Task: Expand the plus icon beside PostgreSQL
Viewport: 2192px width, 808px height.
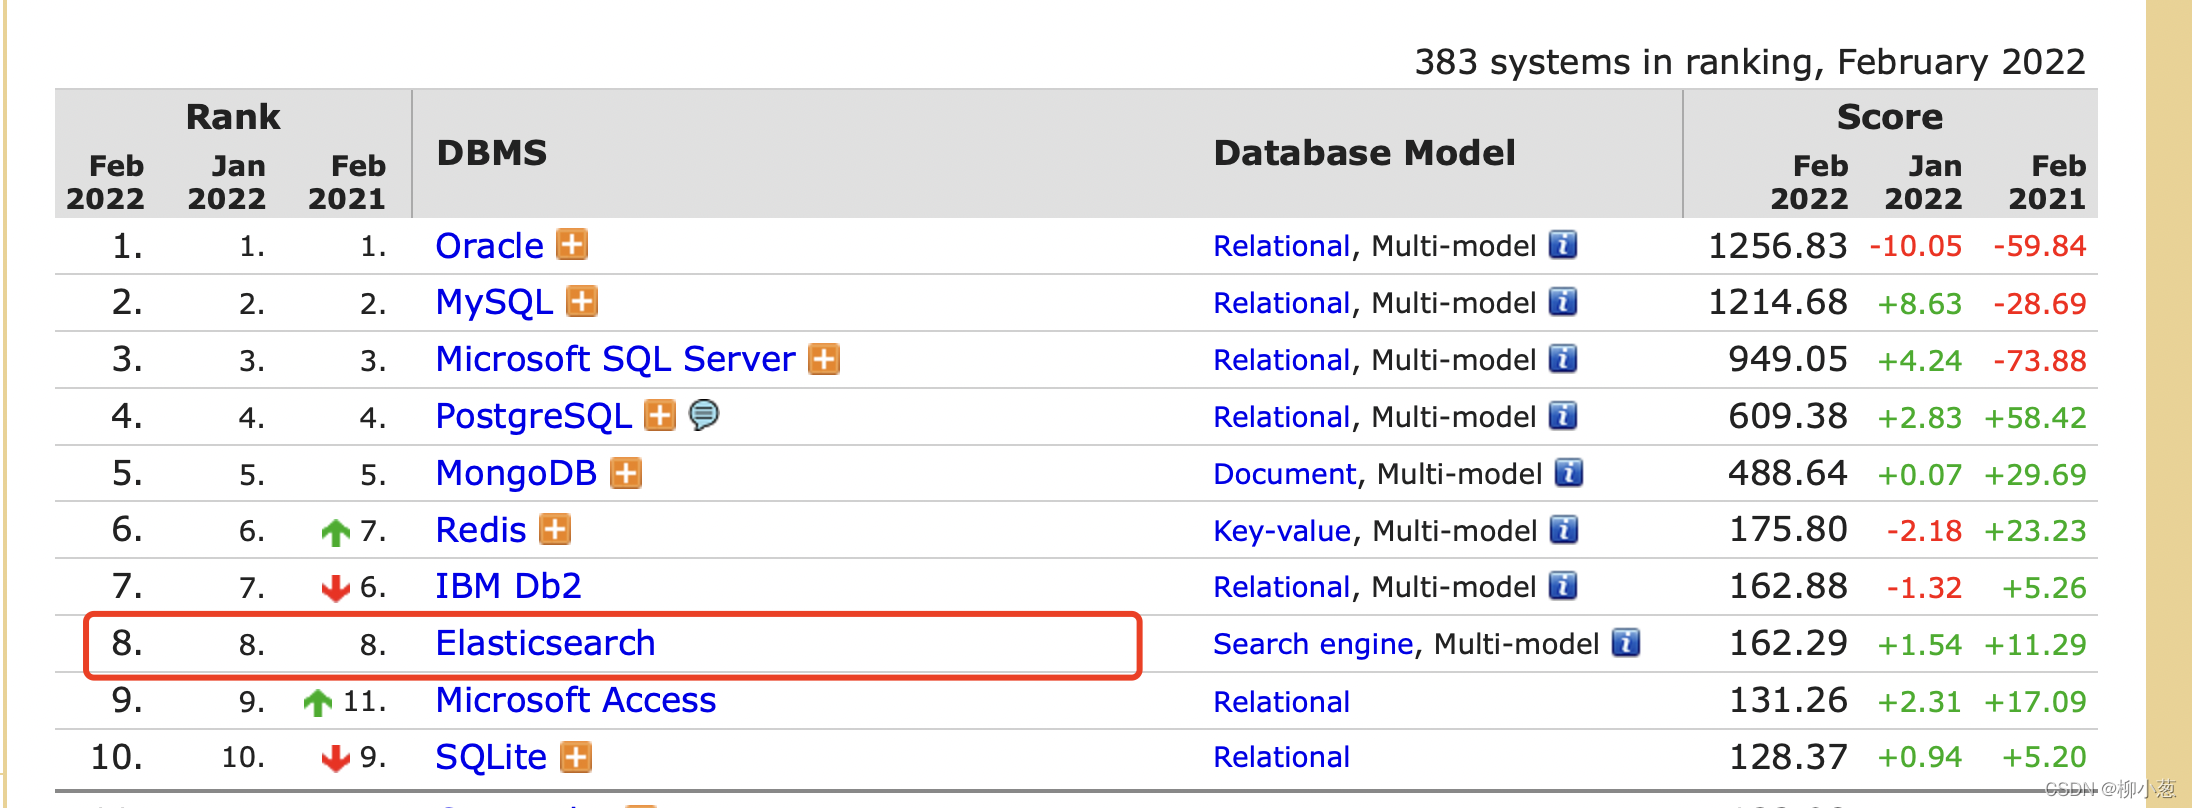Action: tap(660, 415)
